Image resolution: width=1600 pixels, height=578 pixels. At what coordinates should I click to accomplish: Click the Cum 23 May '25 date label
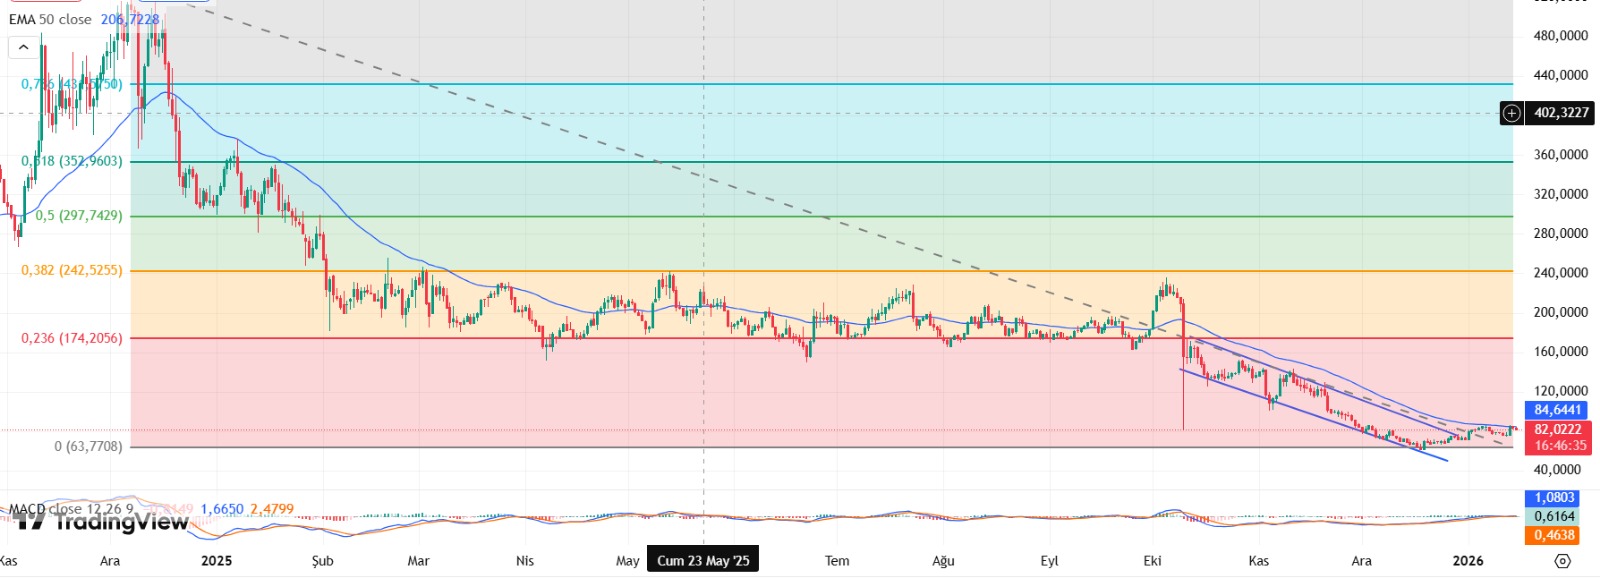point(703,560)
